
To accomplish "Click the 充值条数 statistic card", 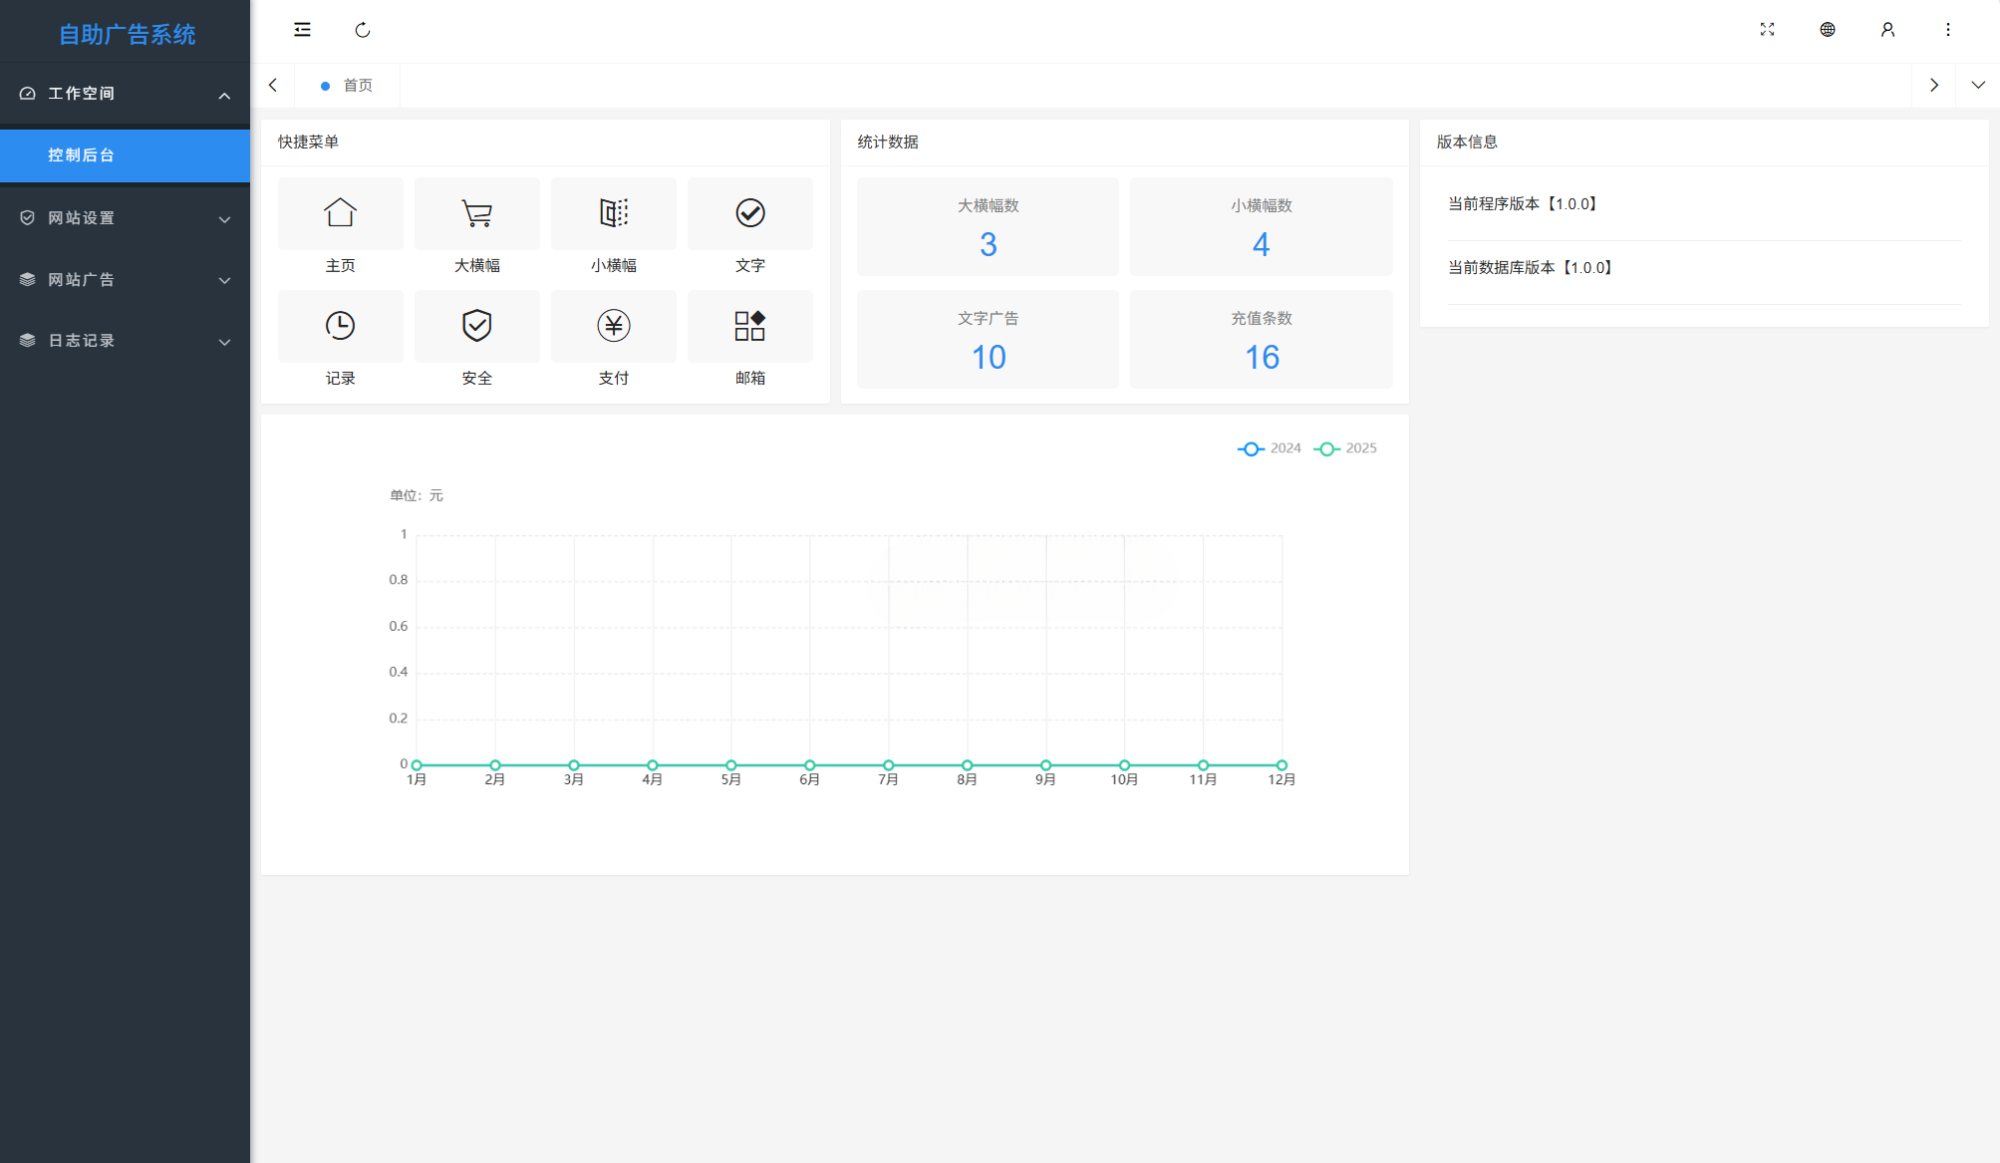I will (x=1261, y=339).
